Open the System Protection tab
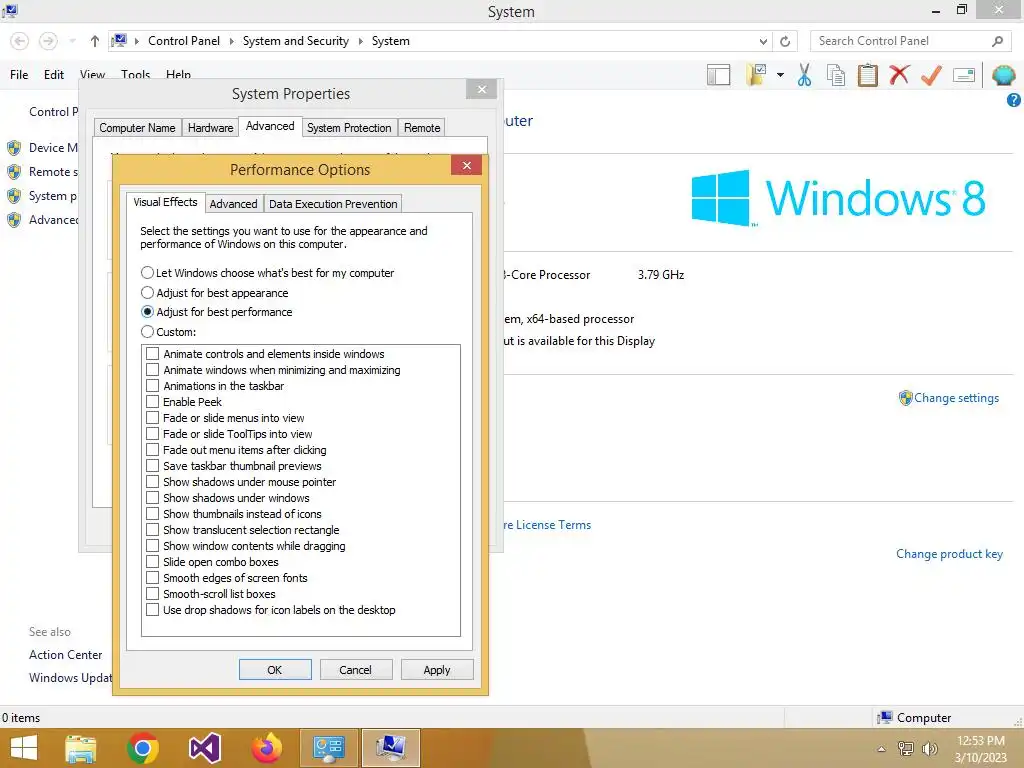This screenshot has width=1024, height=768. click(x=349, y=128)
